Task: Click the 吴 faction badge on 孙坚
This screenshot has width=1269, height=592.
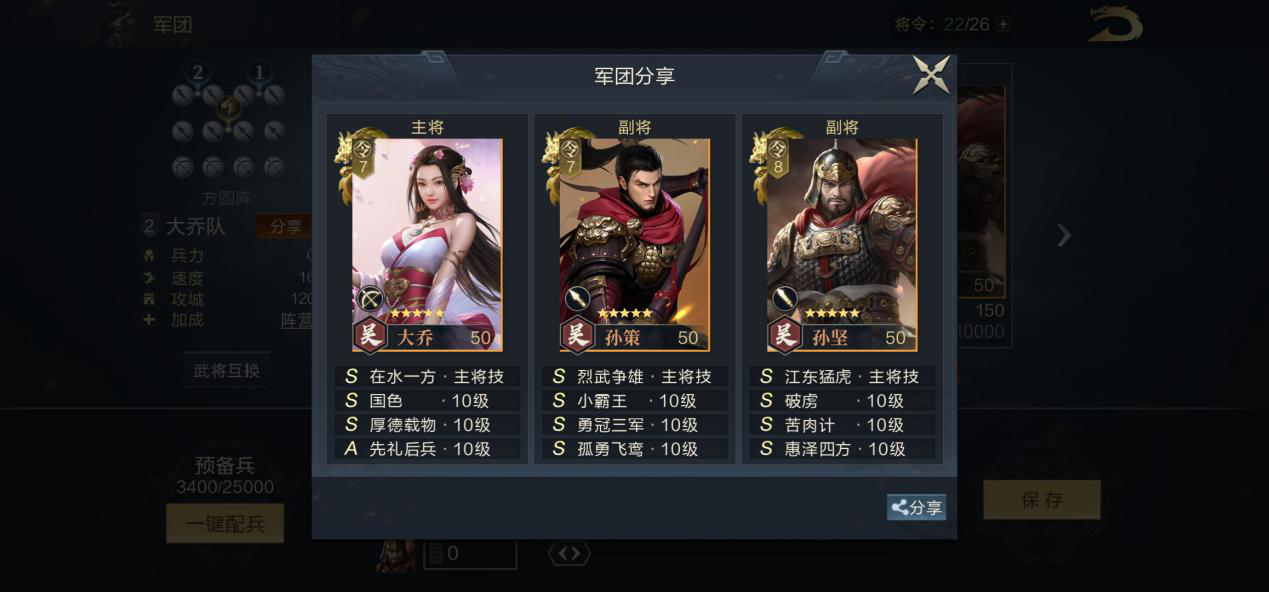Action: tap(786, 334)
